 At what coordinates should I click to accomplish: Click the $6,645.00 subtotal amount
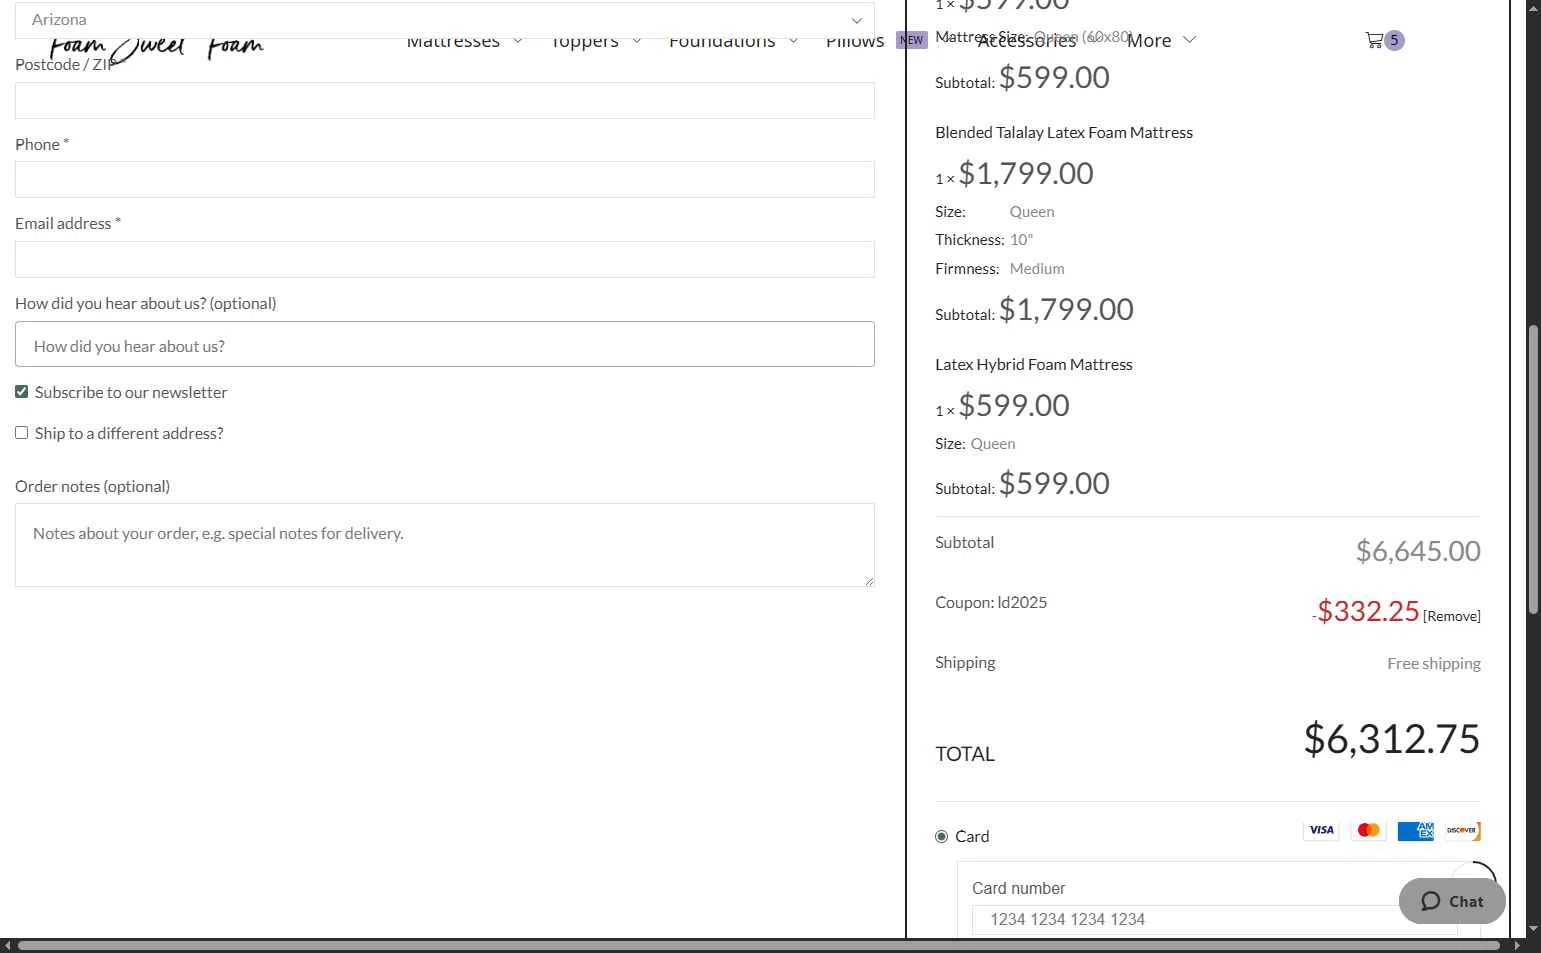(1418, 551)
